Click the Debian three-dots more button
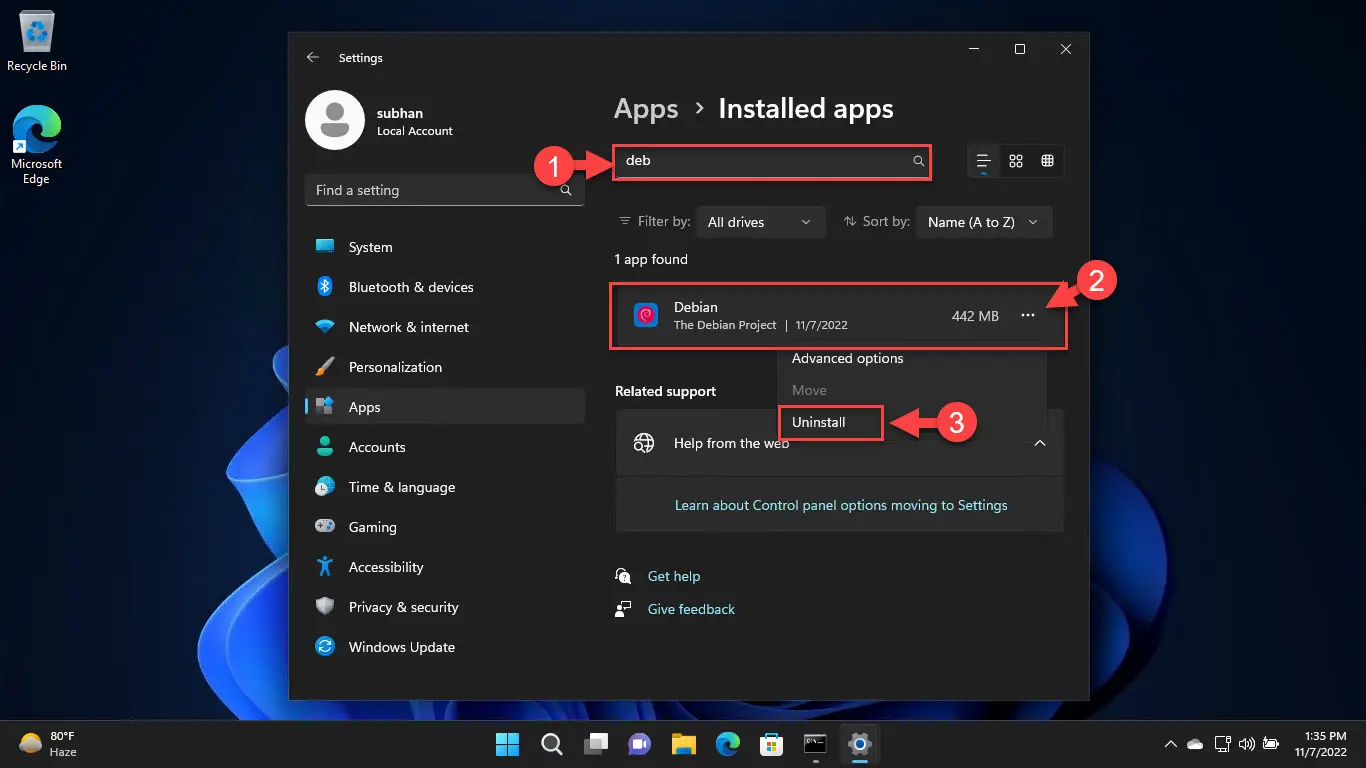1366x768 pixels. 1028,316
